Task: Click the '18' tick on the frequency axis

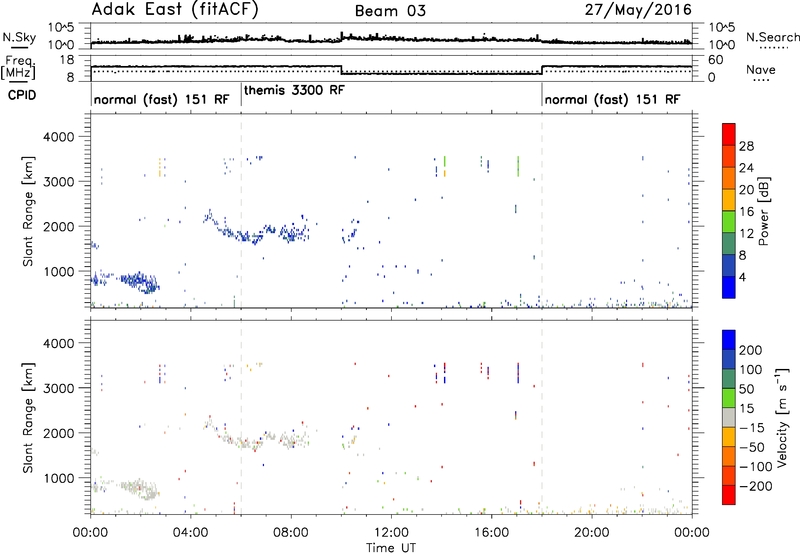Action: click(x=67, y=60)
